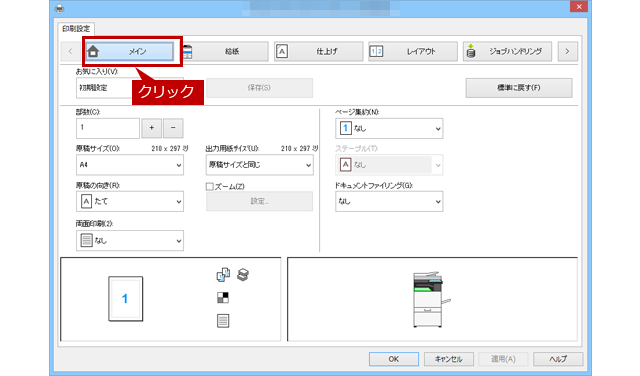This screenshot has height=376, width=640.
Task: Confirm with the OK button
Action: point(394,359)
